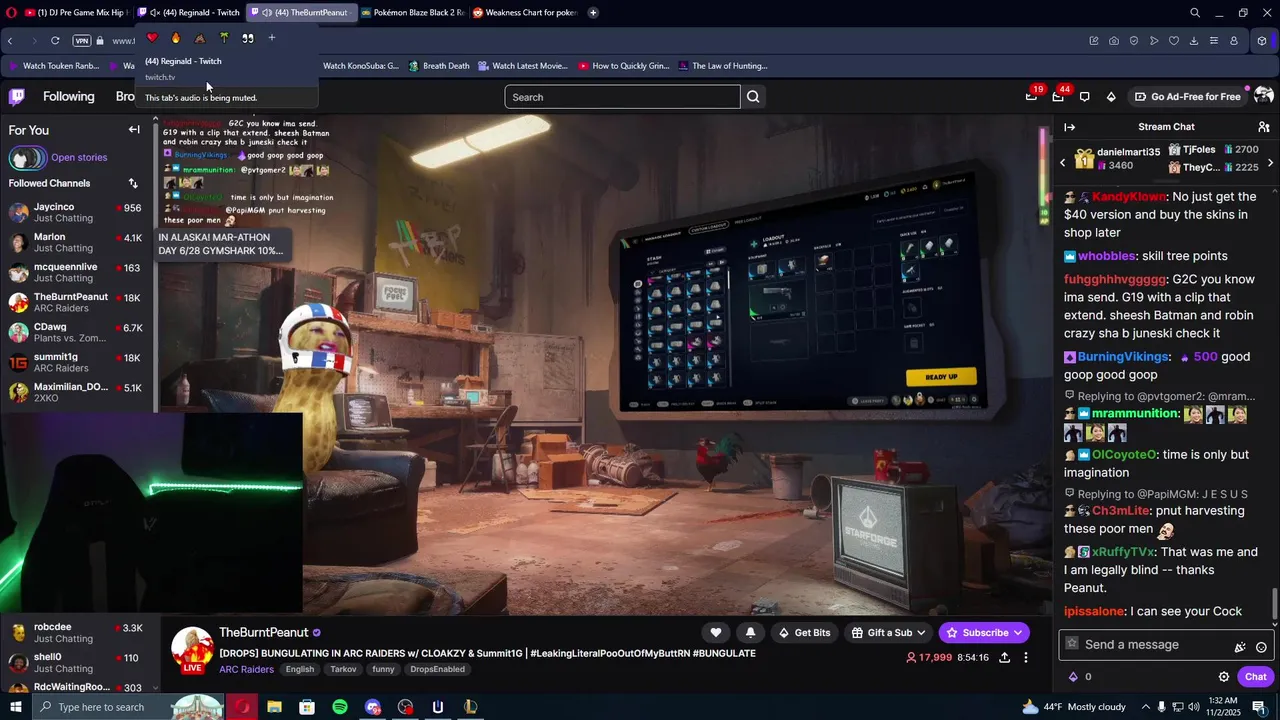
Task: Switch to the Reginald Twitch tab
Action: tap(189, 13)
